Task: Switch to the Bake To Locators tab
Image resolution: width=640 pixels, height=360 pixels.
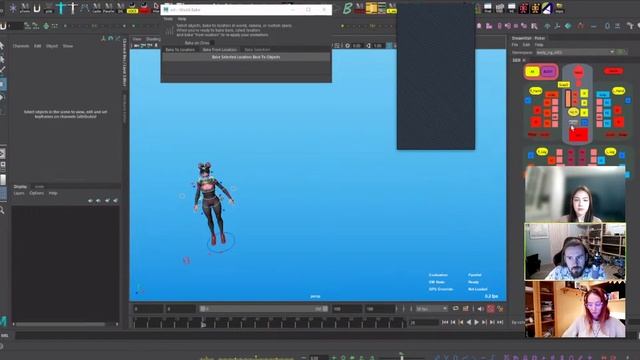Action: pos(180,50)
